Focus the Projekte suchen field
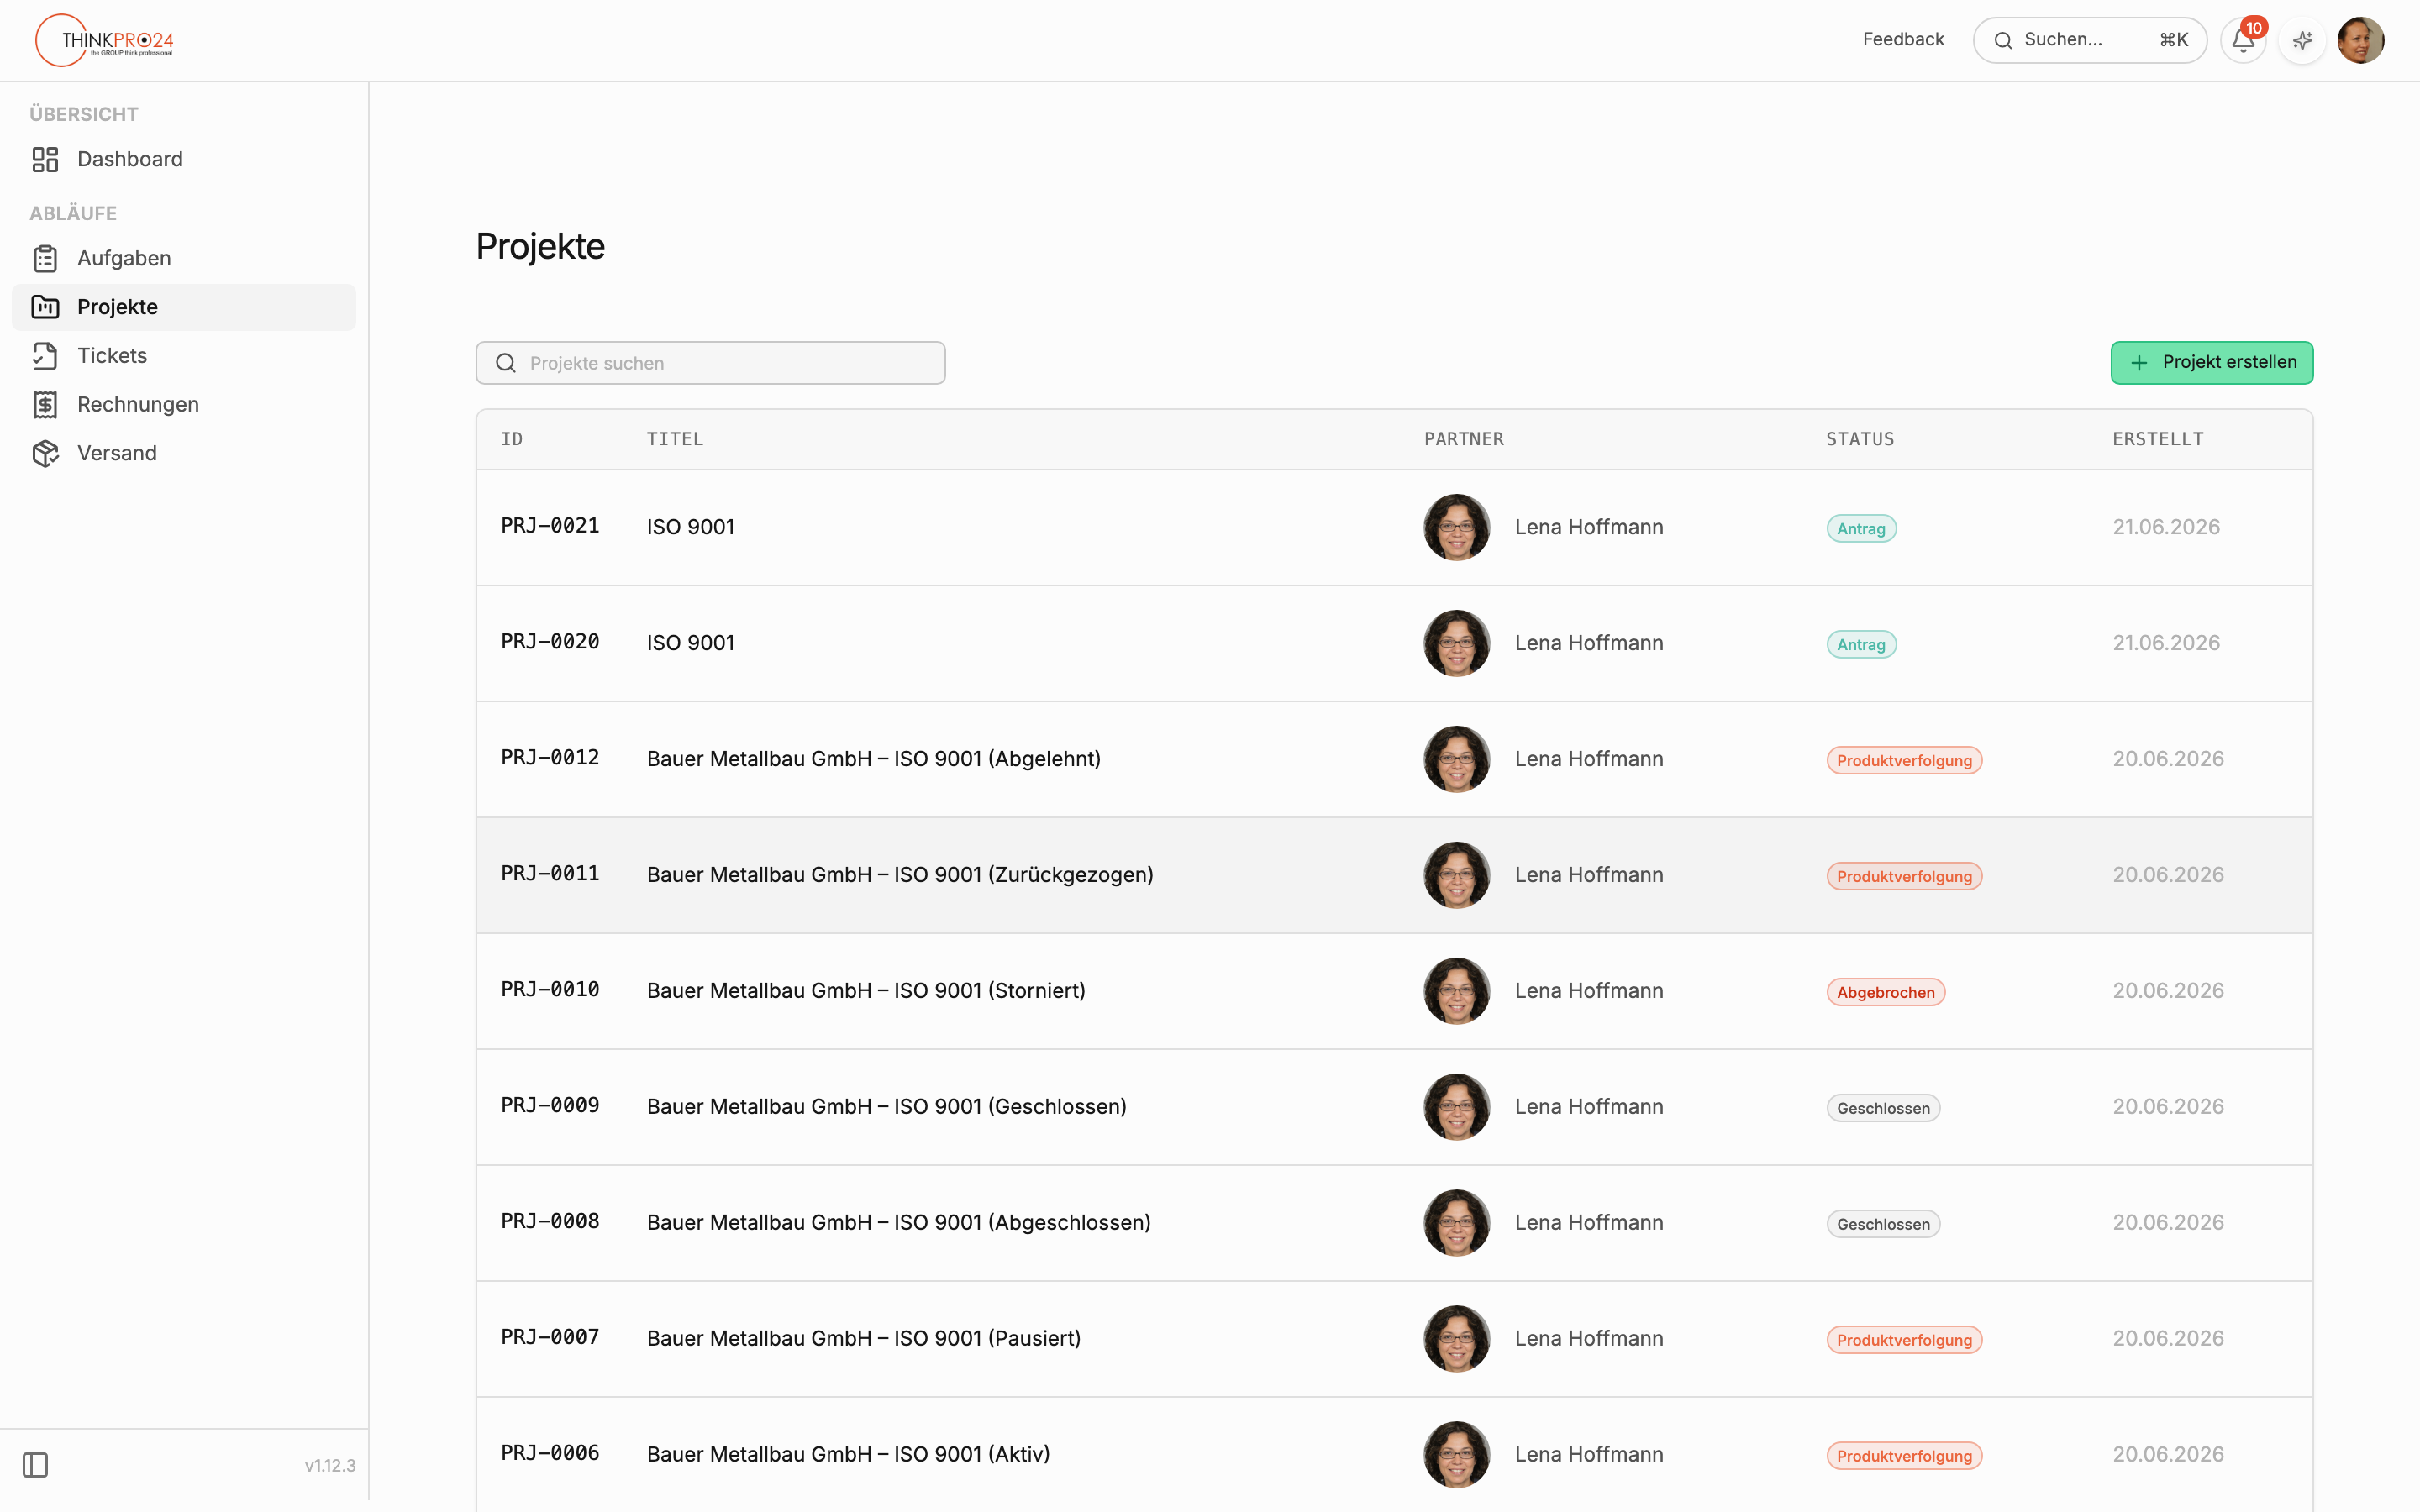2420x1512 pixels. pos(710,363)
